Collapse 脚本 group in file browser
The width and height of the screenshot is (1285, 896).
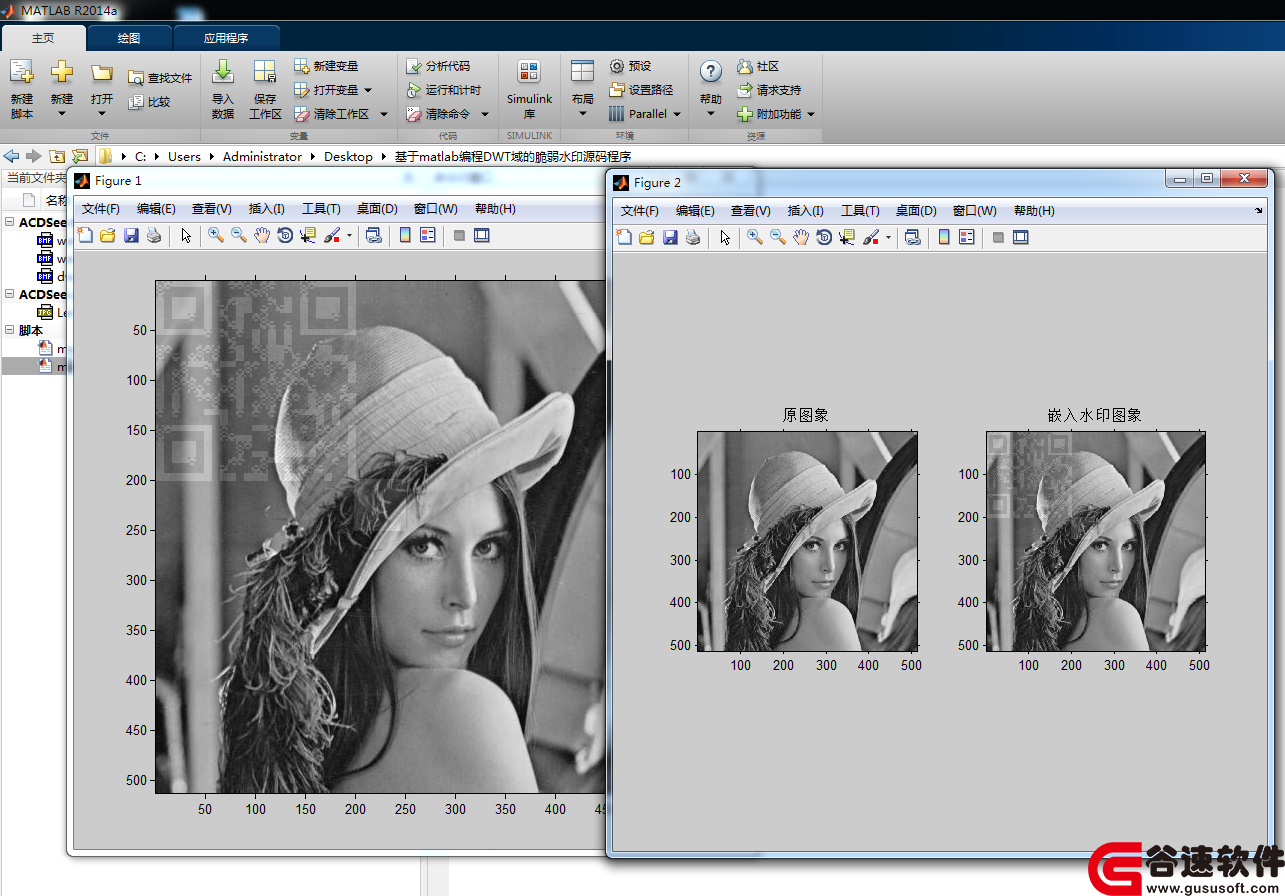pyautogui.click(x=9, y=330)
